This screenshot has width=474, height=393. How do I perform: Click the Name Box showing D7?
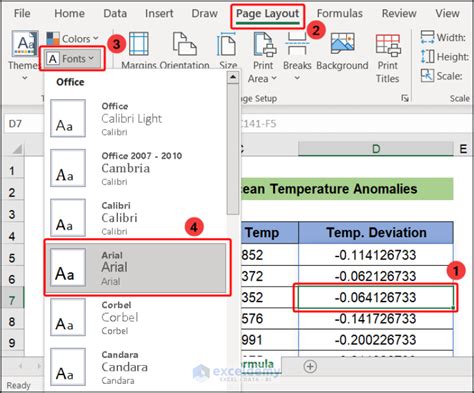[x=23, y=124]
